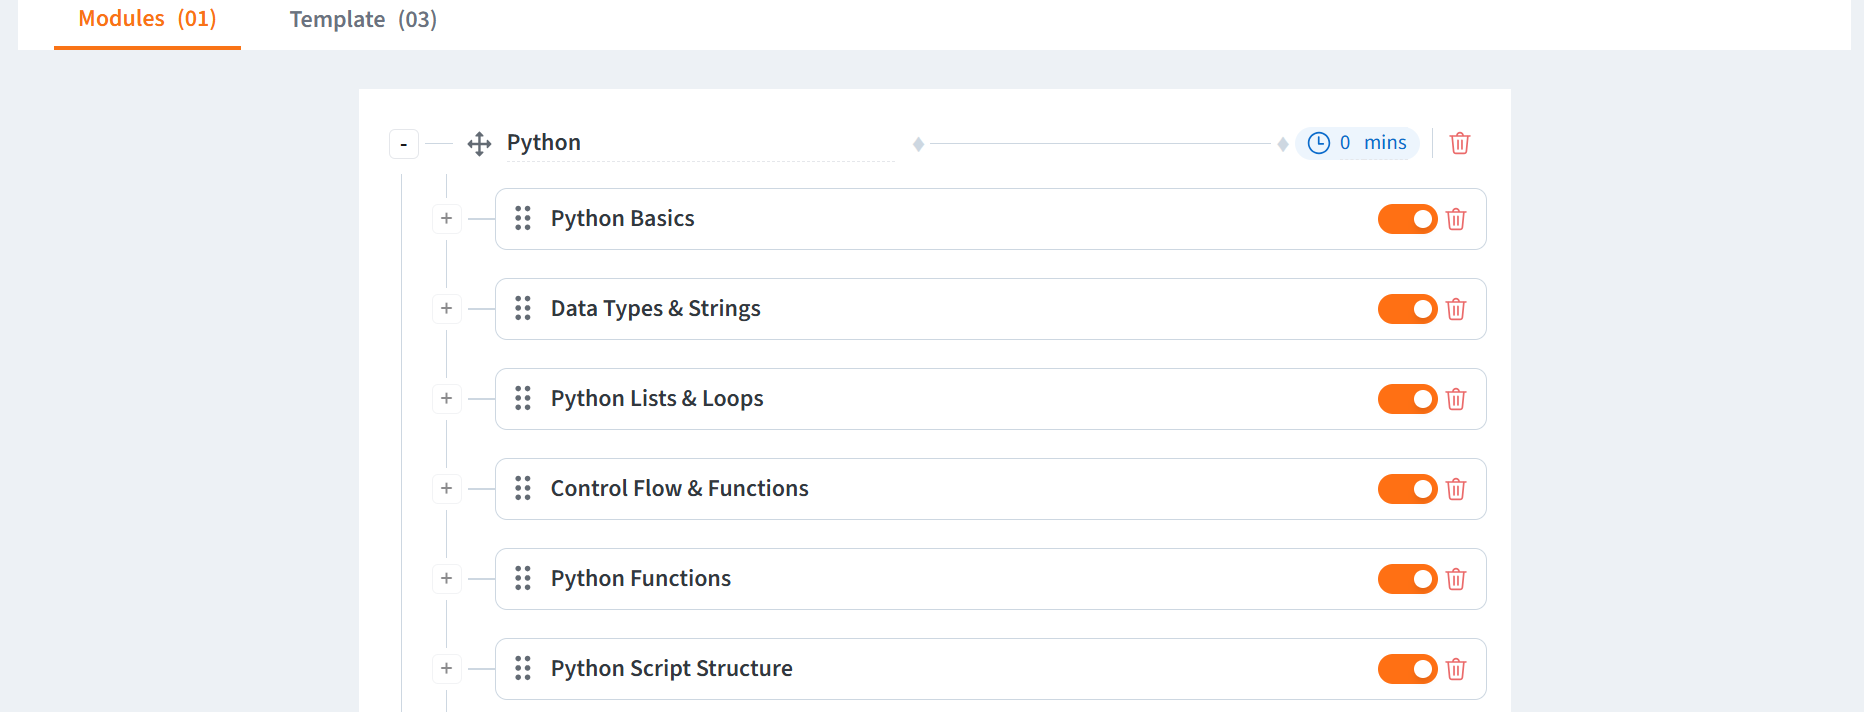
Task: Click drag dots on Python Script Structure
Action: tap(523, 668)
